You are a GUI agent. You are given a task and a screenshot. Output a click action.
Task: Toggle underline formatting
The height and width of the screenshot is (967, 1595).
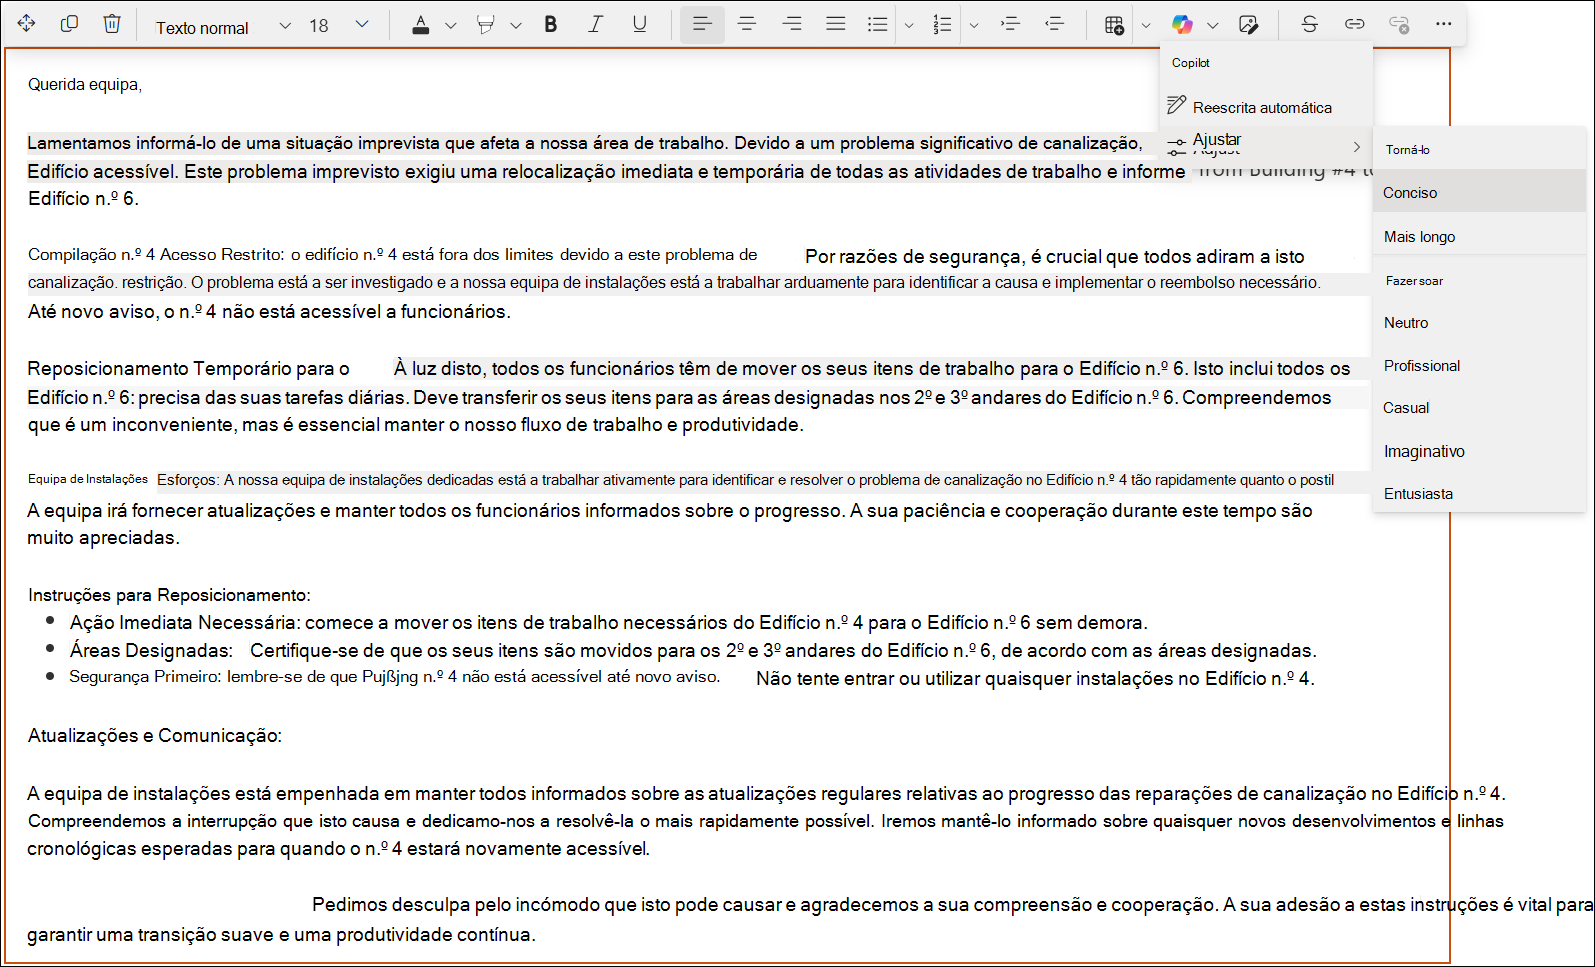point(639,25)
